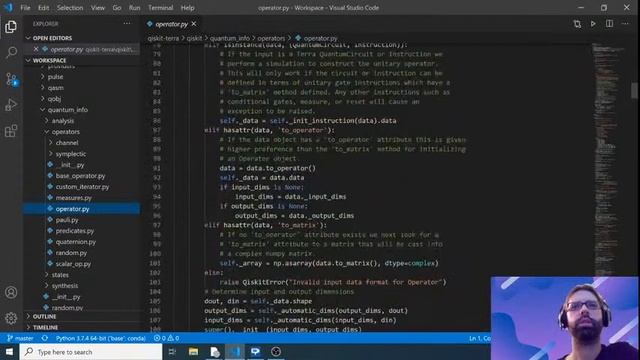640x360 pixels.
Task: Click qiskit-terra in the breadcrumb
Action: pyautogui.click(x=163, y=38)
